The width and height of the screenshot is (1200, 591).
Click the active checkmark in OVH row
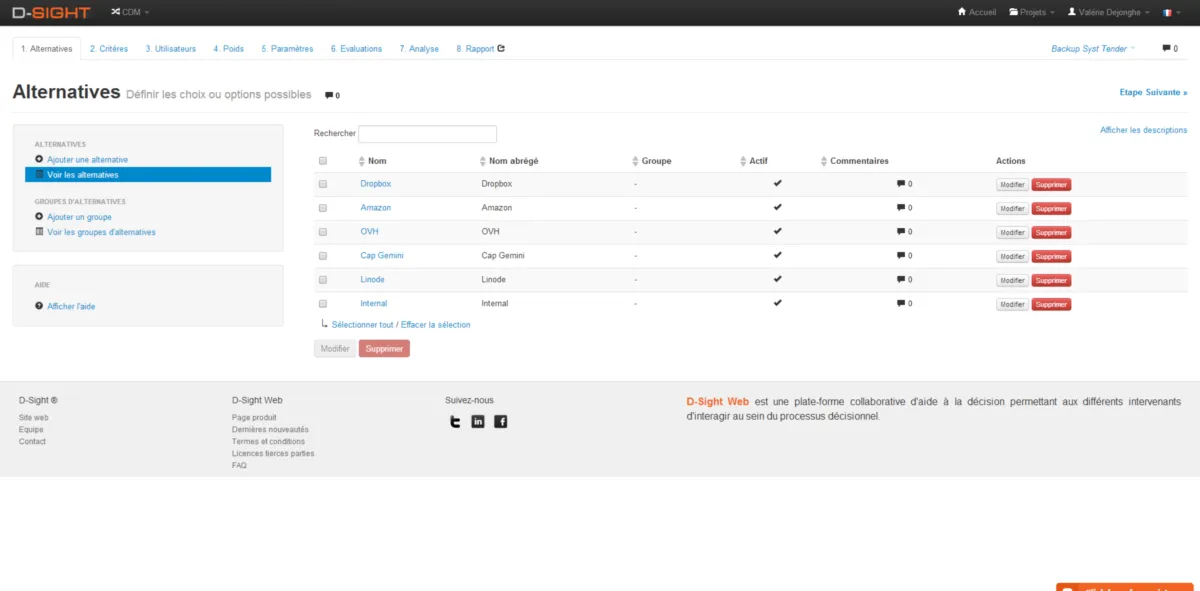[x=777, y=231]
